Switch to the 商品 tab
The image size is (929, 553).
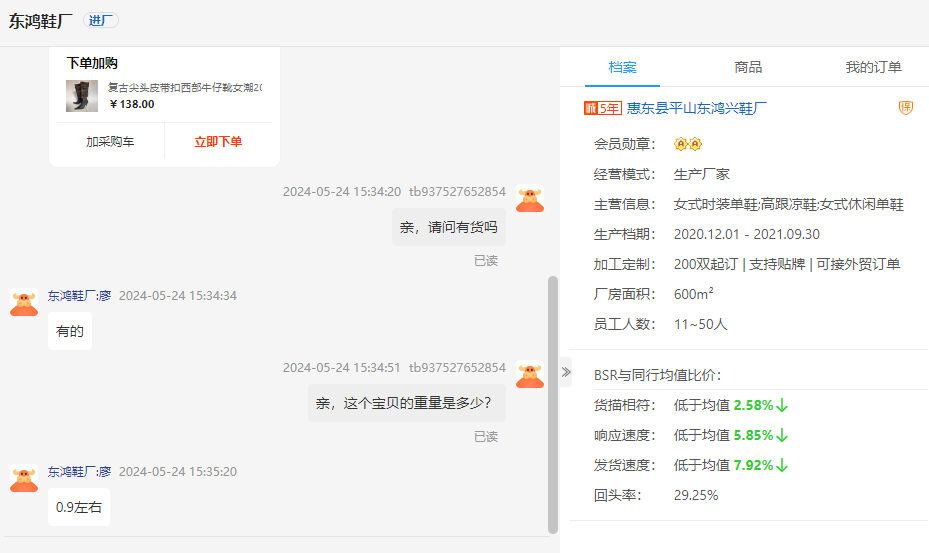point(748,67)
